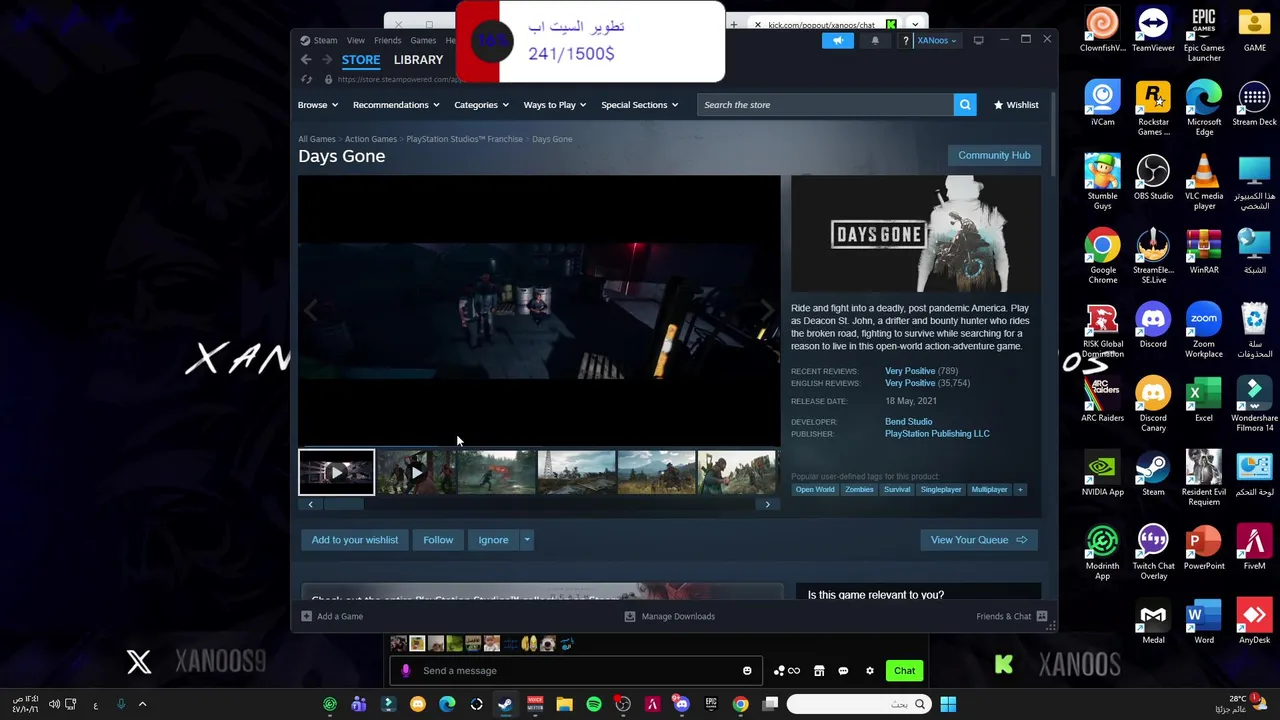Screen dimensions: 1280x720
Task: Open the shop icon in Kick chat
Action: (x=819, y=671)
